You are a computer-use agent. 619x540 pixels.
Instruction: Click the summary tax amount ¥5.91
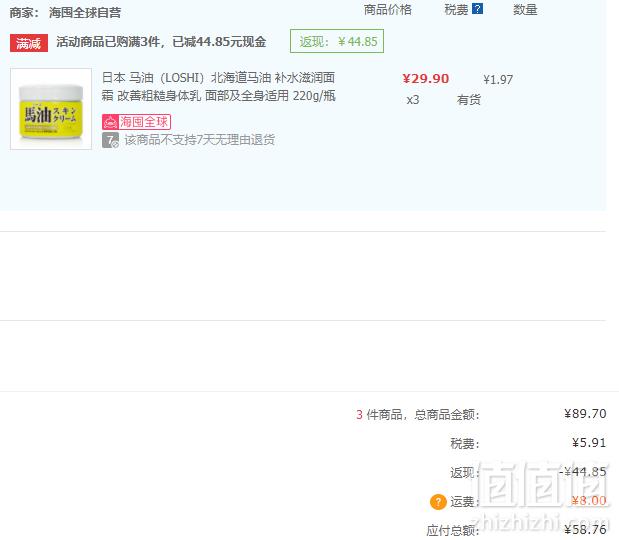click(x=589, y=442)
